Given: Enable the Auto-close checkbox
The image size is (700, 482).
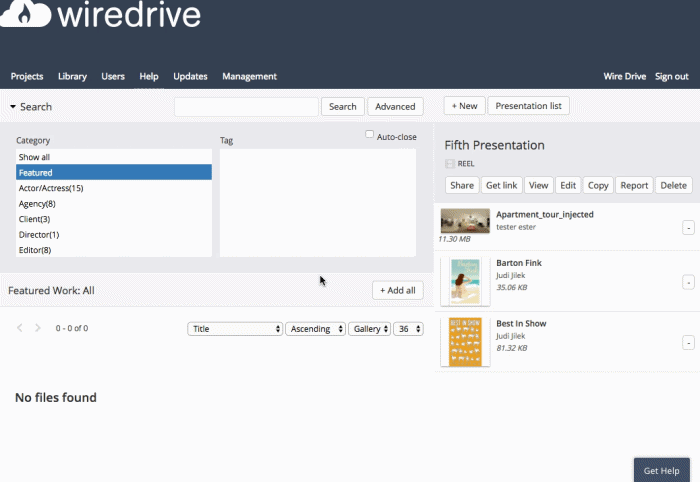Looking at the screenshot, I should (x=369, y=134).
